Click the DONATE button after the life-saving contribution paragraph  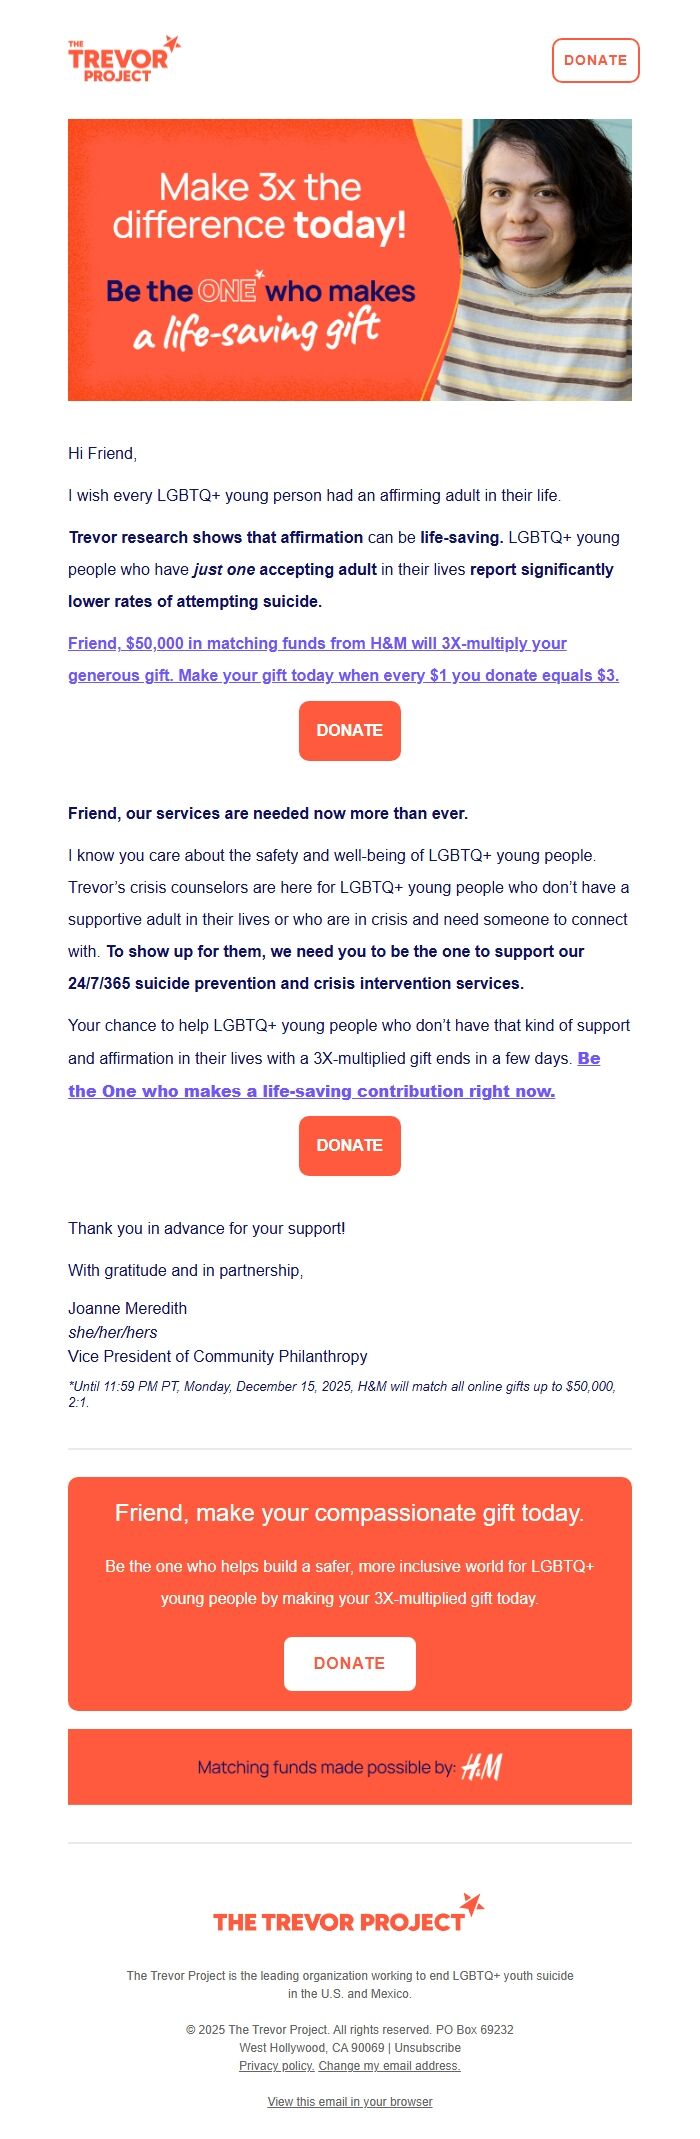[349, 1146]
